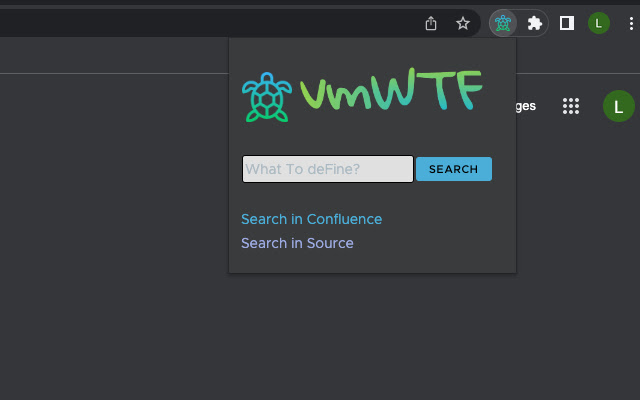The width and height of the screenshot is (640, 400).
Task: Open the Google account avatar on page
Action: pyautogui.click(x=618, y=106)
